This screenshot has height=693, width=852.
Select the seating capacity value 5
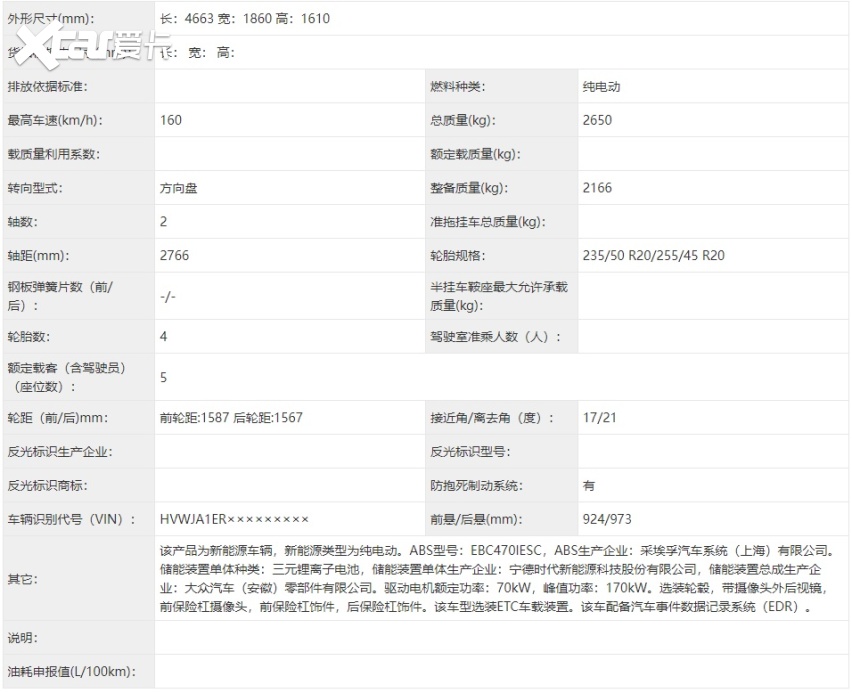[164, 378]
